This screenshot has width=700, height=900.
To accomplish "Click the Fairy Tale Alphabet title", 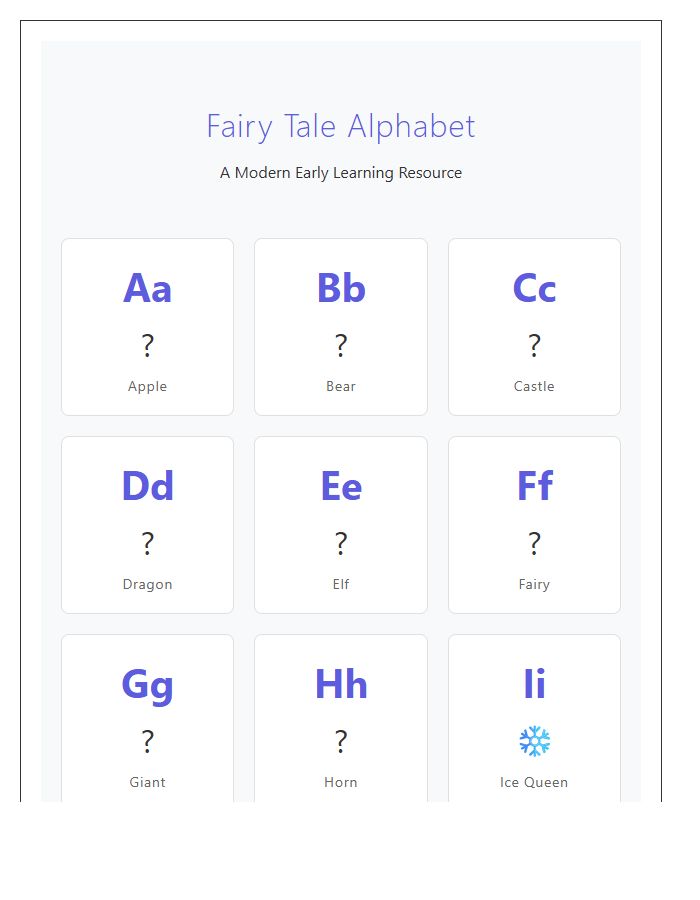I will 341,126.
